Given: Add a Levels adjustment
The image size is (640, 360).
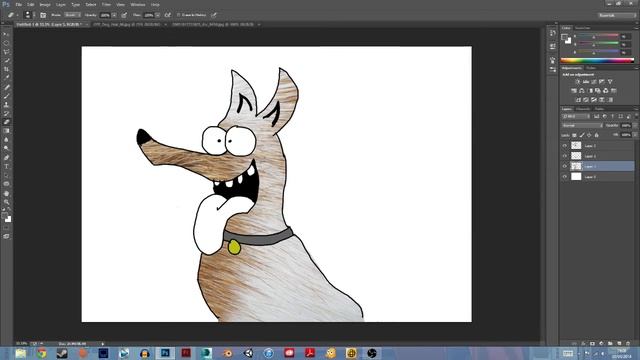Looking at the screenshot, I should pos(586,82).
